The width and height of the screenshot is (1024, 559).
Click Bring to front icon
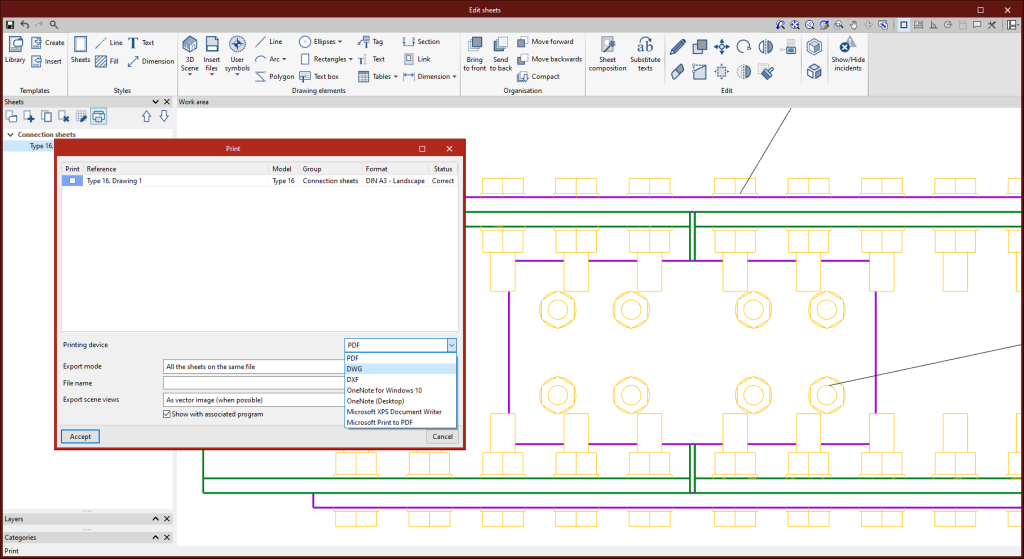pos(474,52)
